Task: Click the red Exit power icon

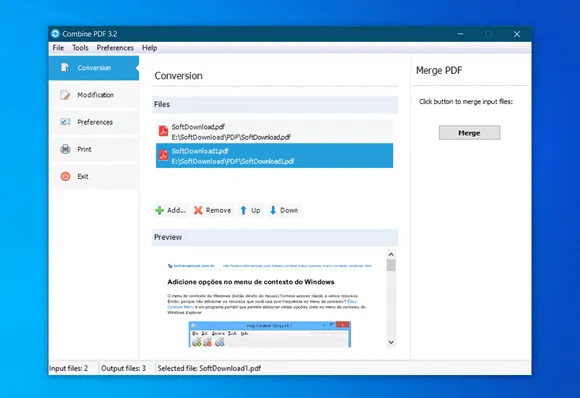Action: tap(65, 176)
